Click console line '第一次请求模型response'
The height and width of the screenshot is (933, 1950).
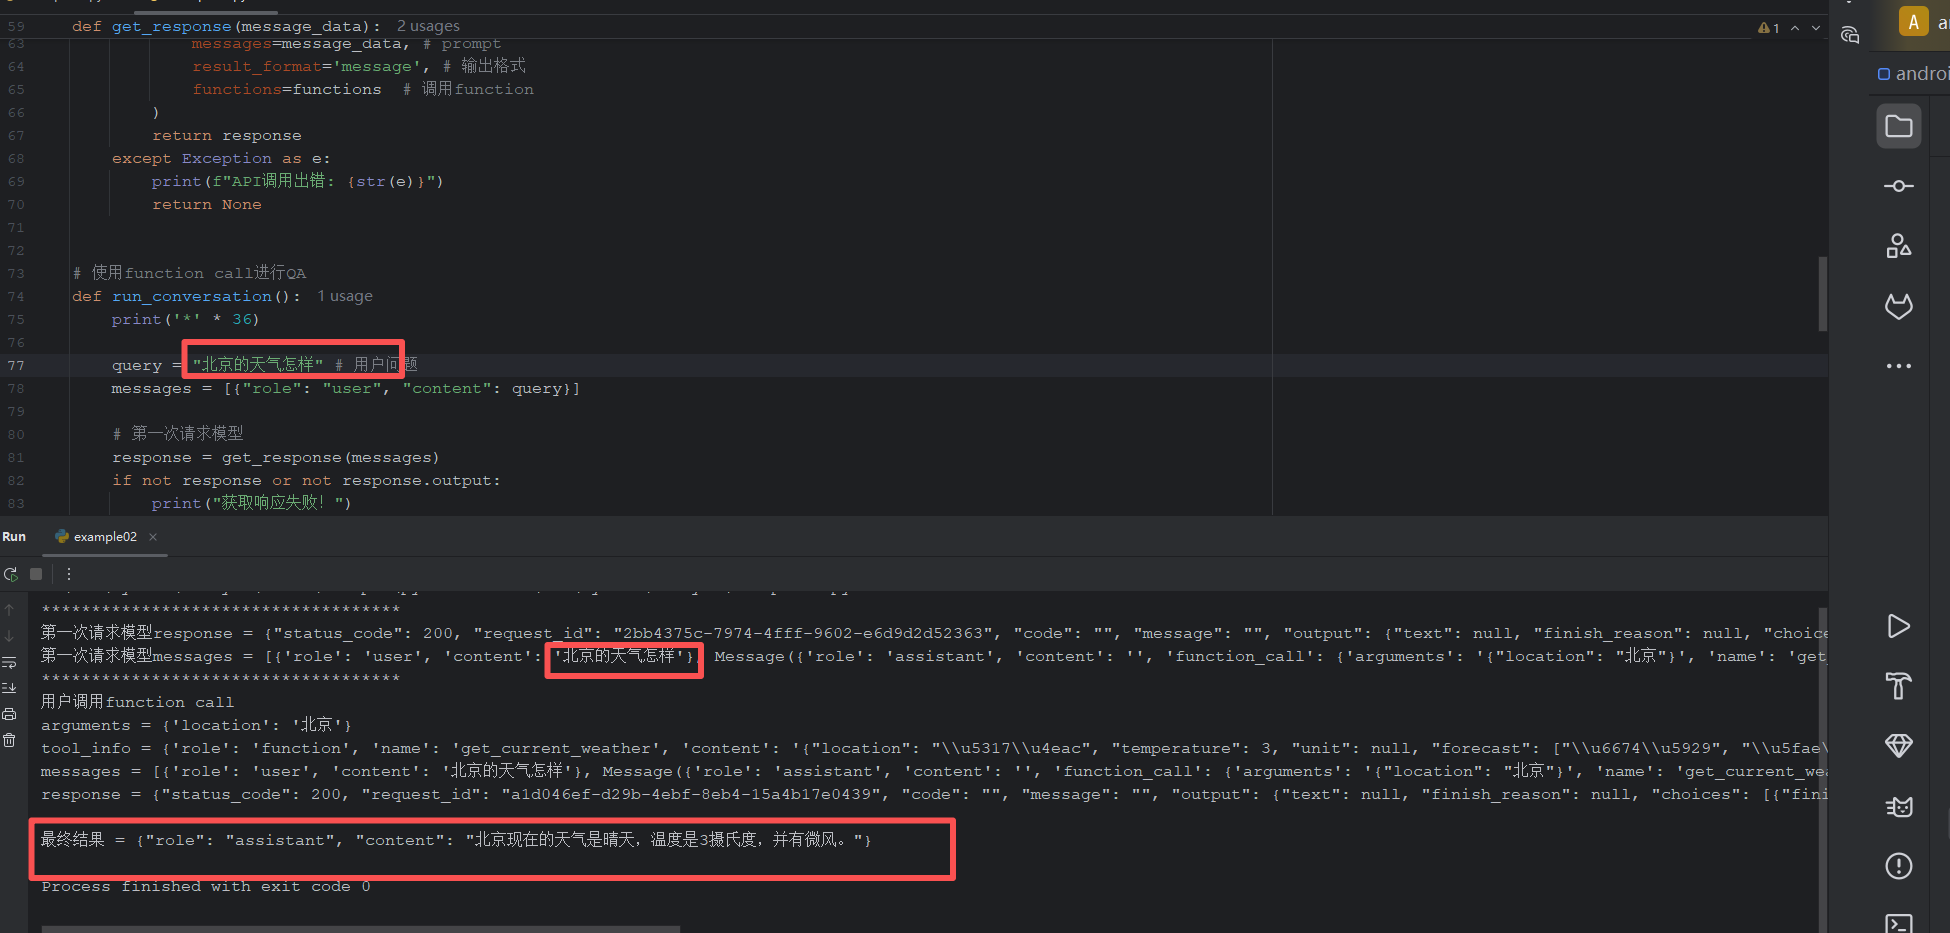[934, 633]
